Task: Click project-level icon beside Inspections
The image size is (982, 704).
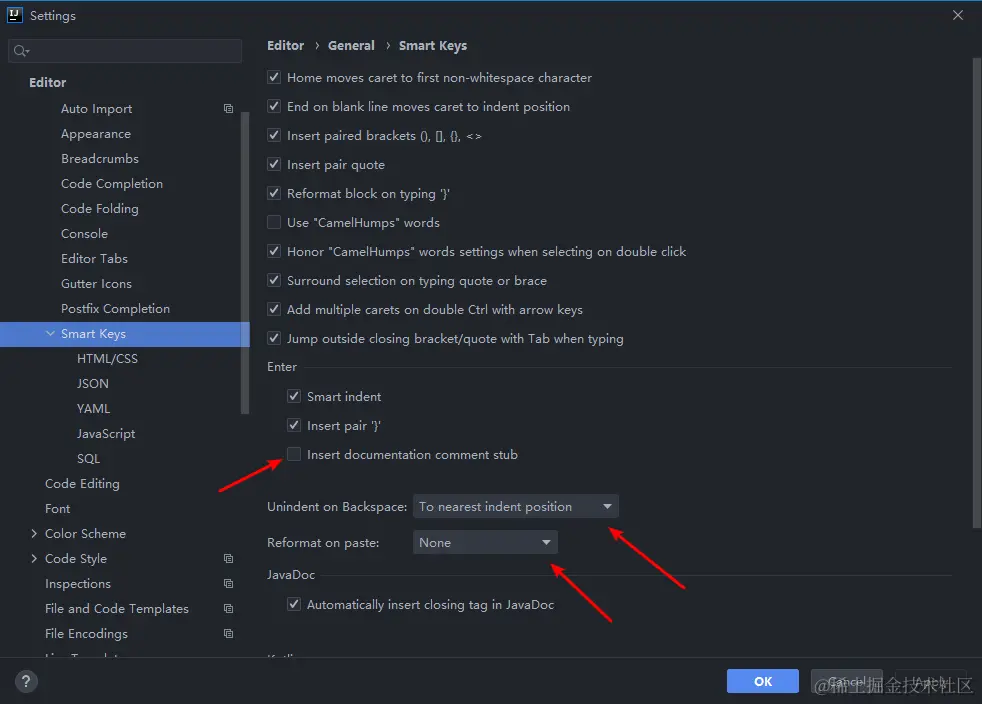Action: click(229, 583)
